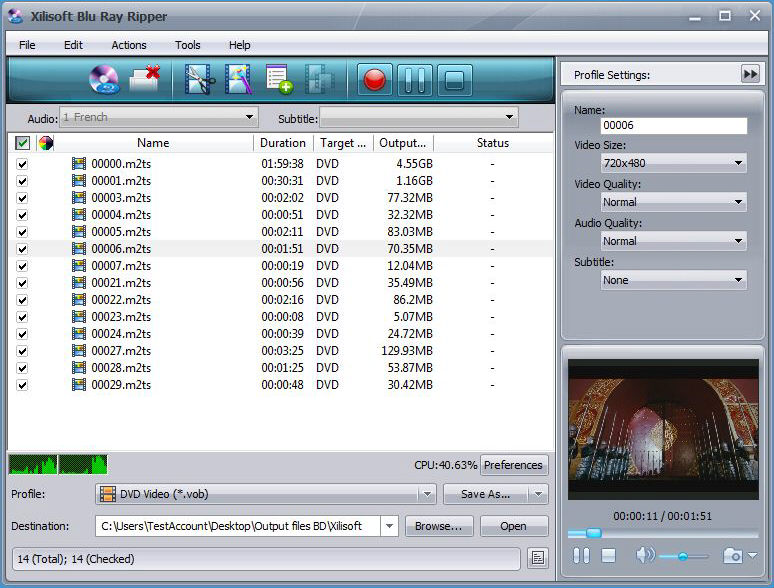Uncheck the 00024.m2ts checkbox
The height and width of the screenshot is (588, 774).
22,334
